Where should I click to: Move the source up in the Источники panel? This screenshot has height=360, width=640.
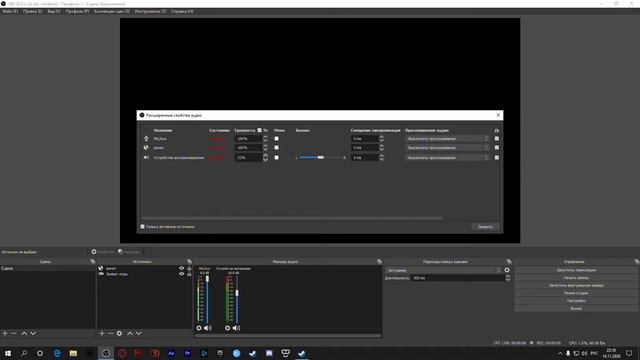click(130, 333)
